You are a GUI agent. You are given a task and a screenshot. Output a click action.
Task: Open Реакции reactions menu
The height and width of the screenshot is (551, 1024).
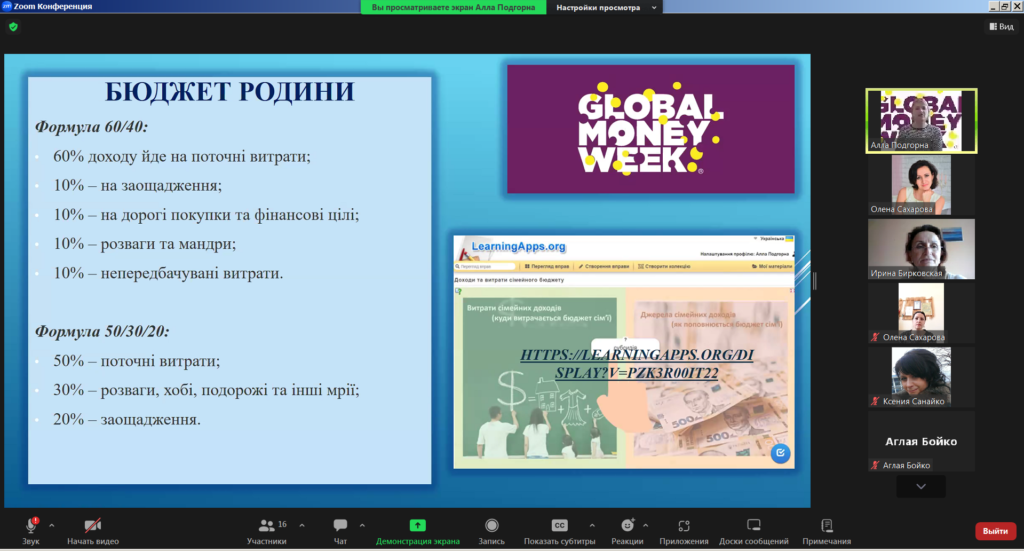627,531
